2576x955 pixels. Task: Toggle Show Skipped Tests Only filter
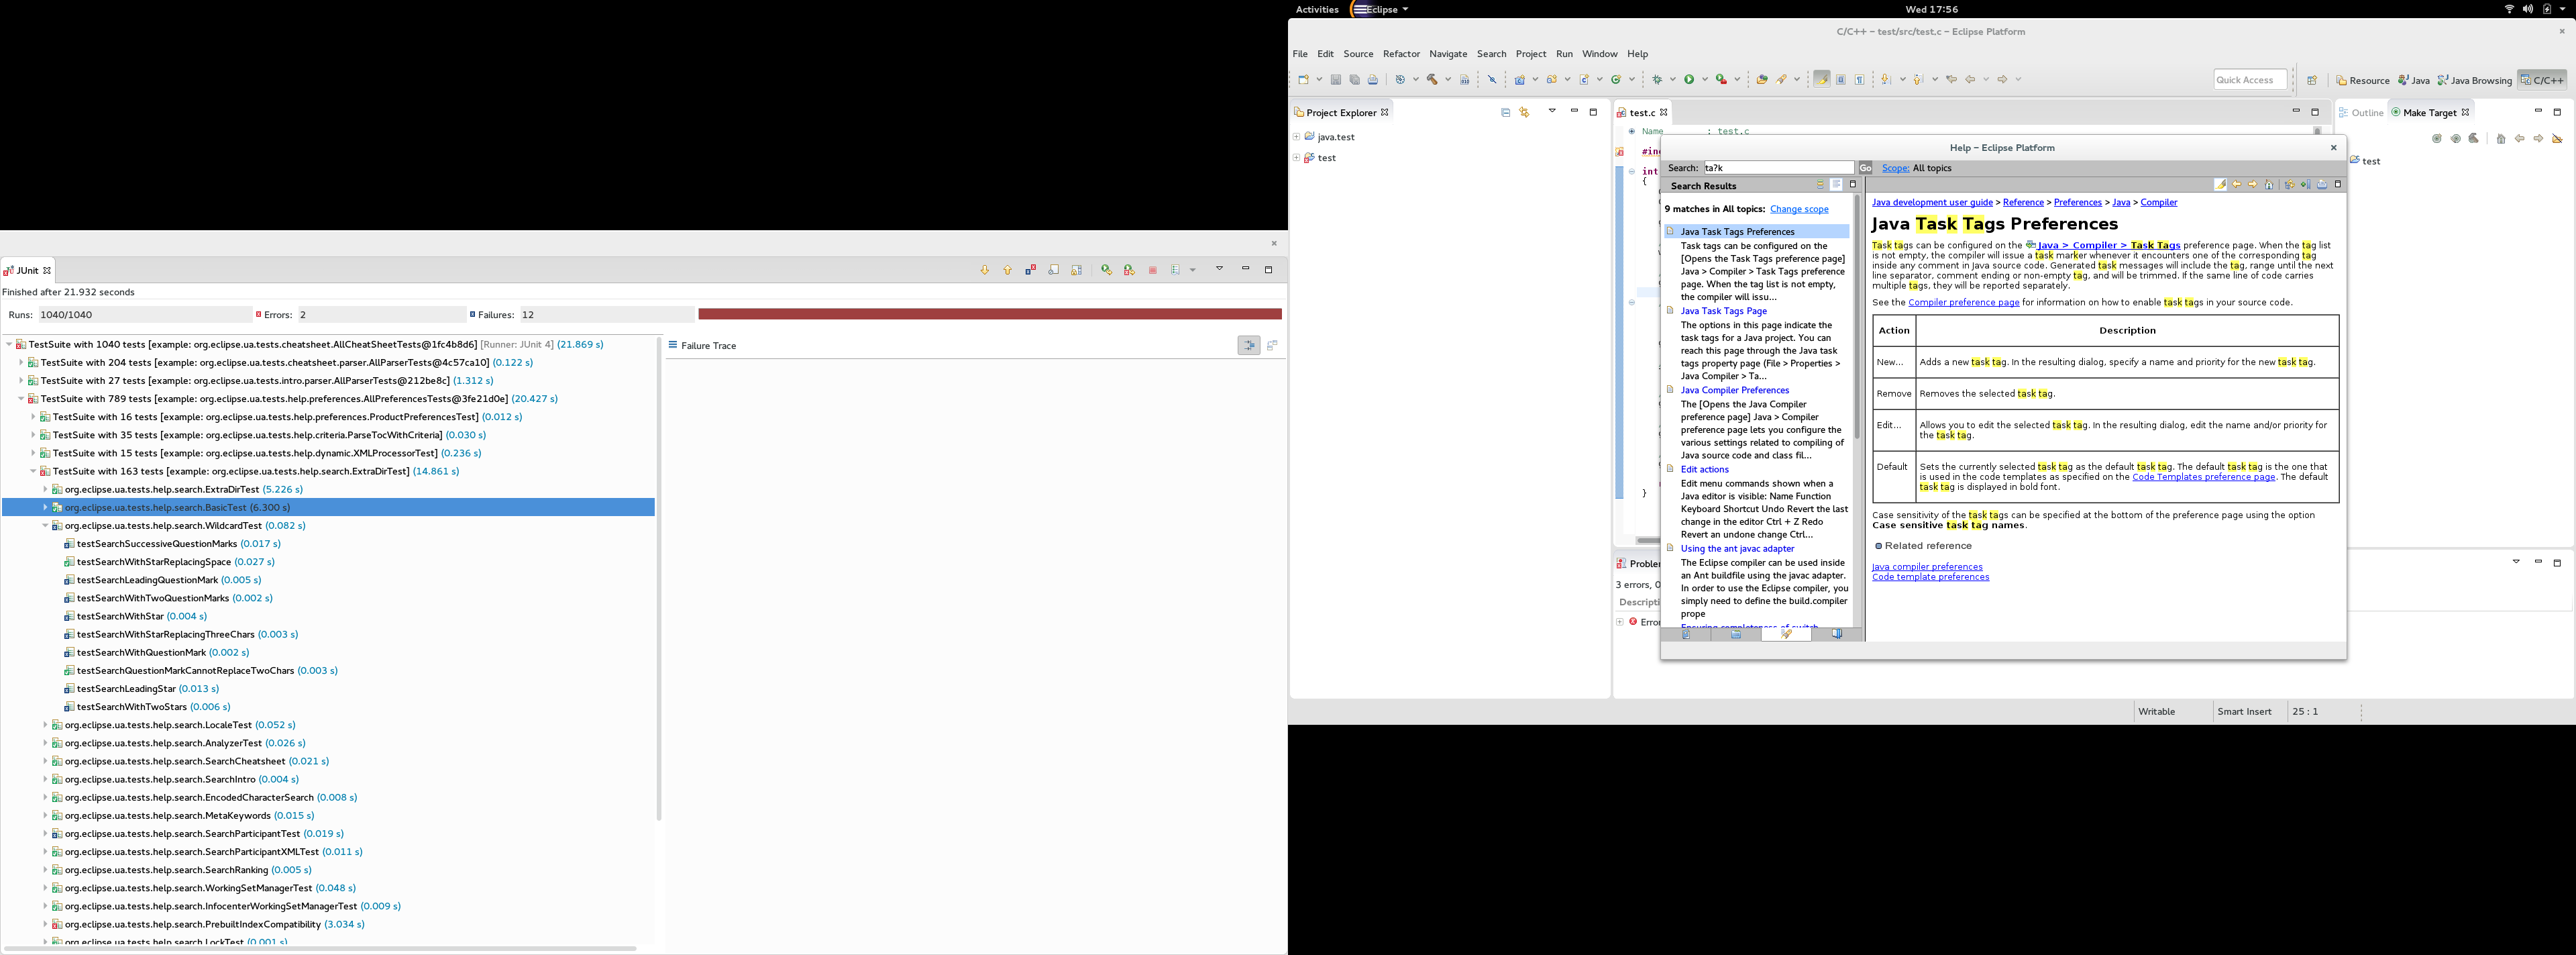pos(1053,270)
